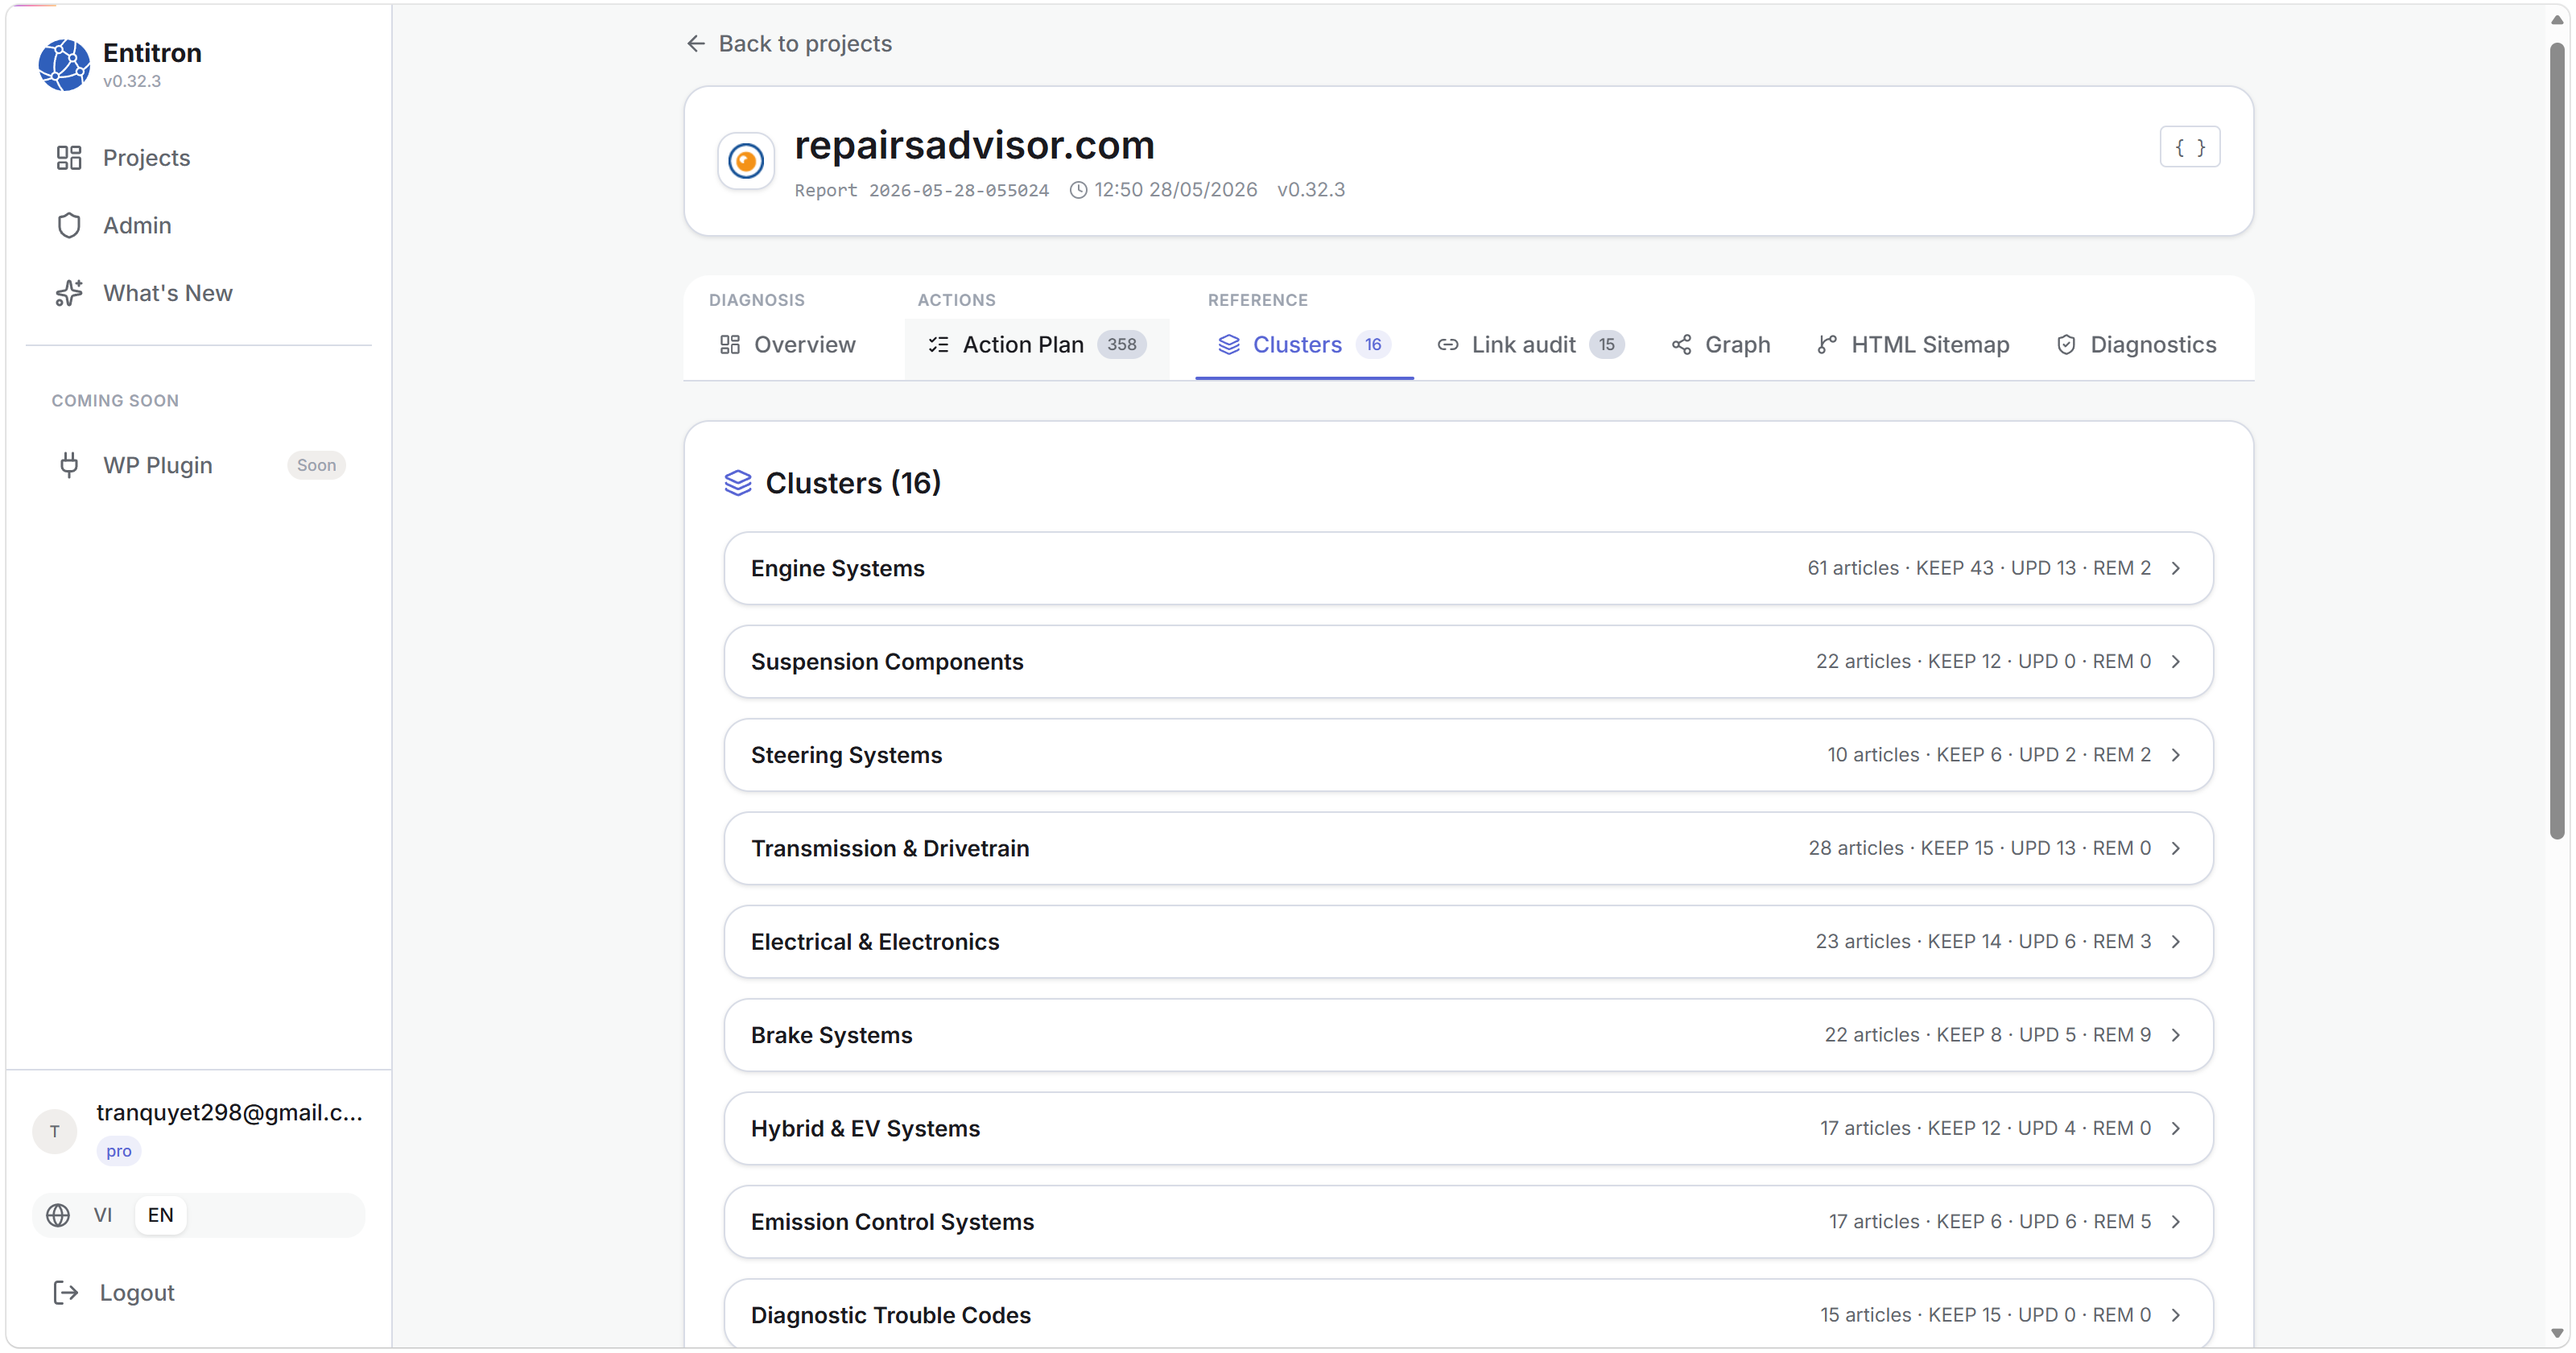Click the clock icon beside report time

pos(1078,190)
